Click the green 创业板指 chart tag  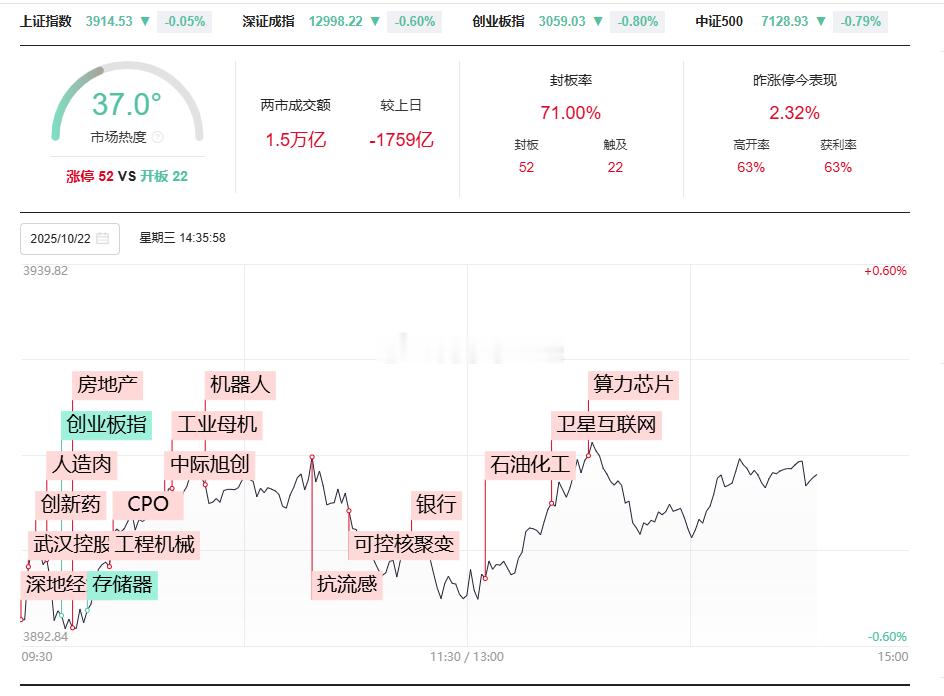tap(107, 424)
